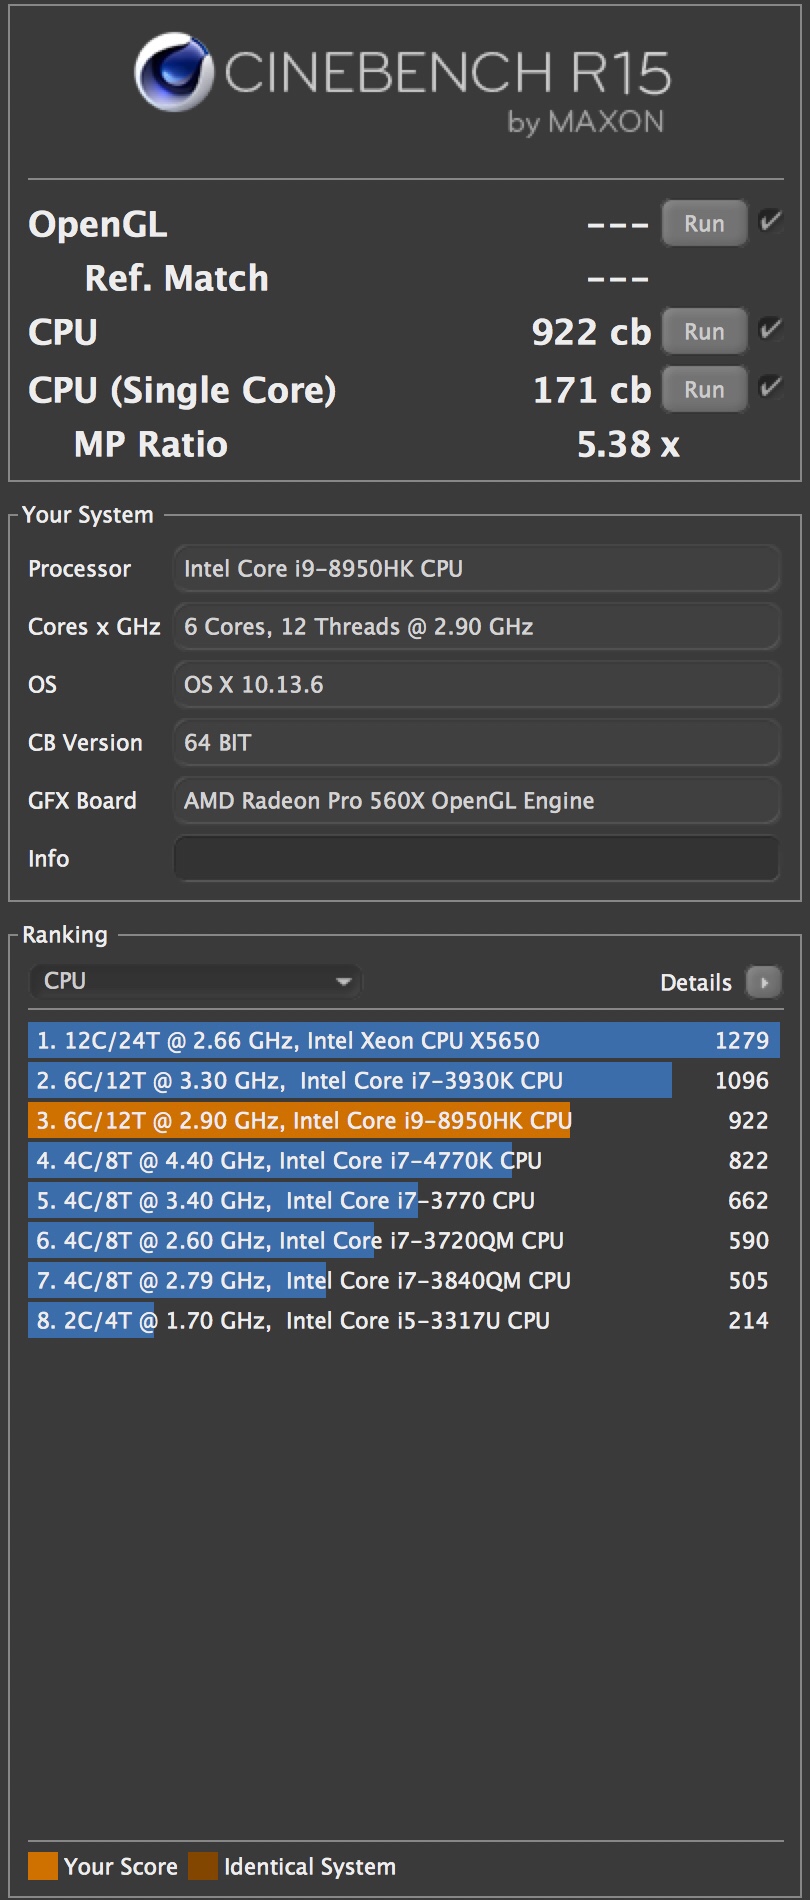Image resolution: width=810 pixels, height=1900 pixels.
Task: Select Core i7-3930K ranking row
Action: [403, 1080]
